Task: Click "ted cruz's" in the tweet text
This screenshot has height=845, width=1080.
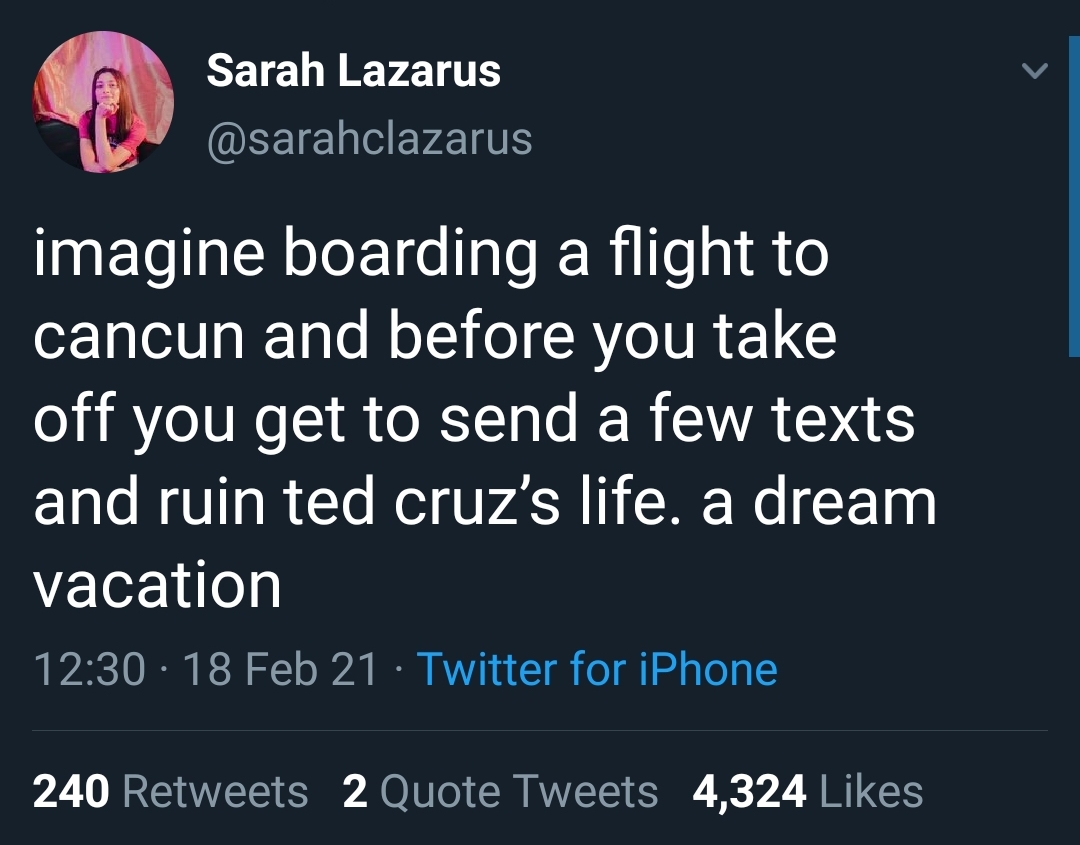Action: click(439, 503)
